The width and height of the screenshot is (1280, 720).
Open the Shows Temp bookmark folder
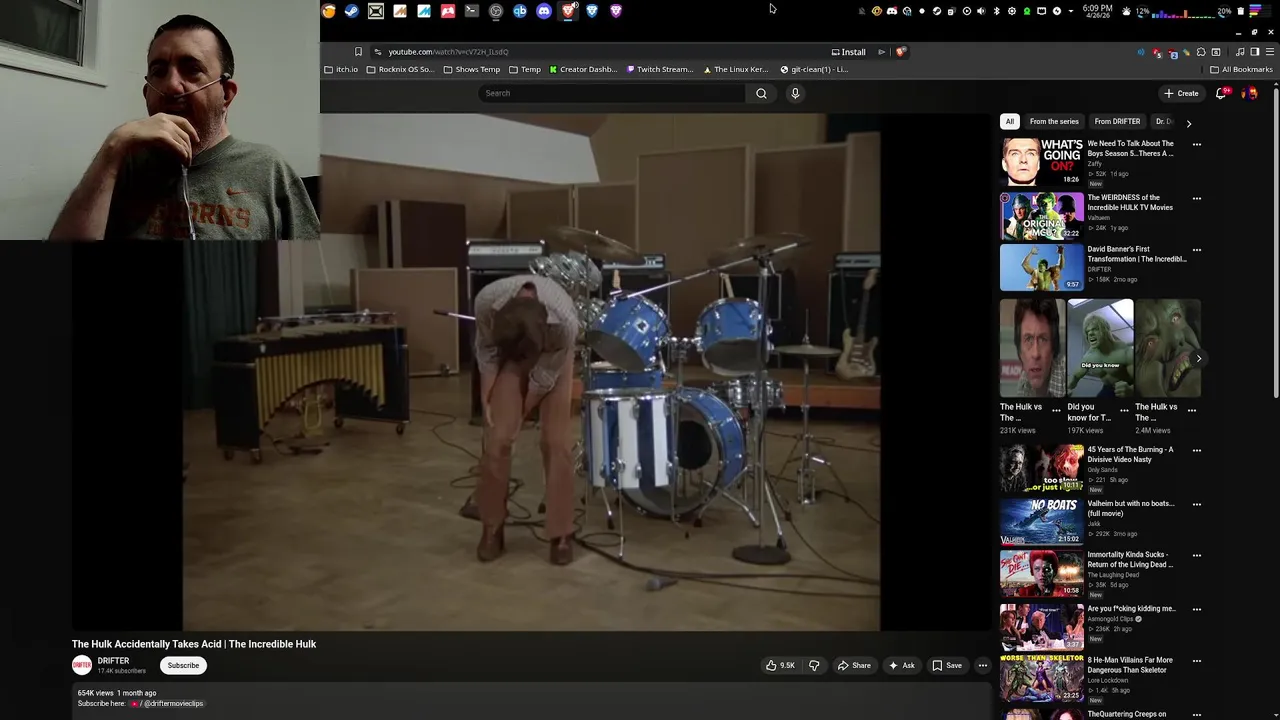471,69
